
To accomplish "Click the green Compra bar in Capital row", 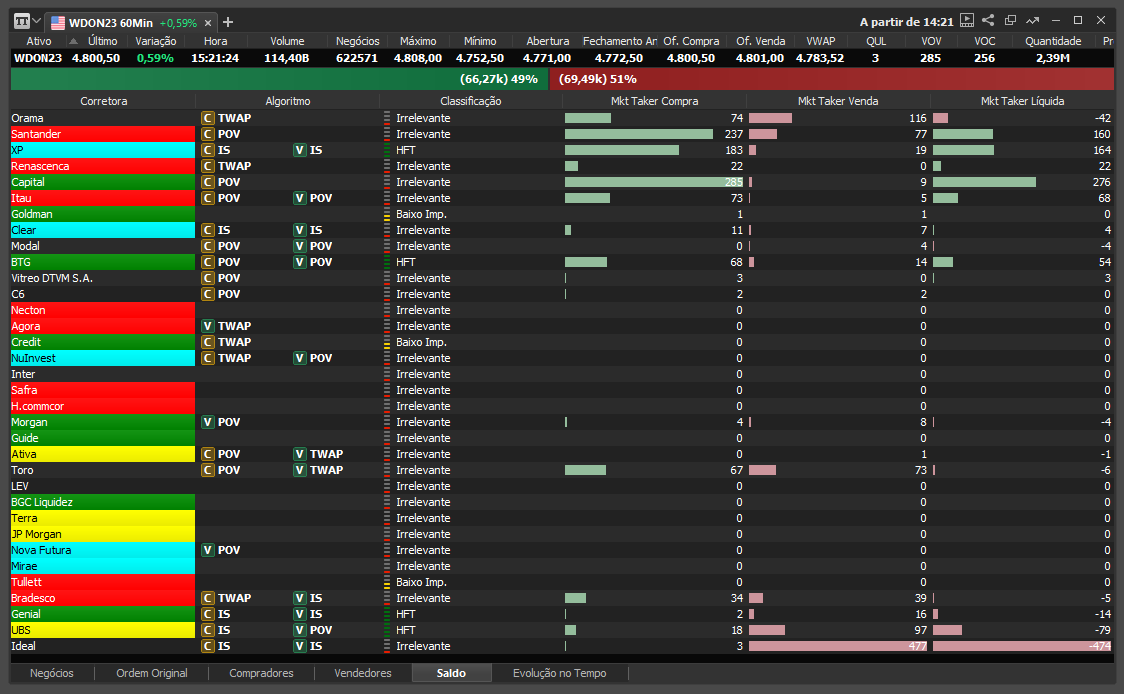I will 654,182.
